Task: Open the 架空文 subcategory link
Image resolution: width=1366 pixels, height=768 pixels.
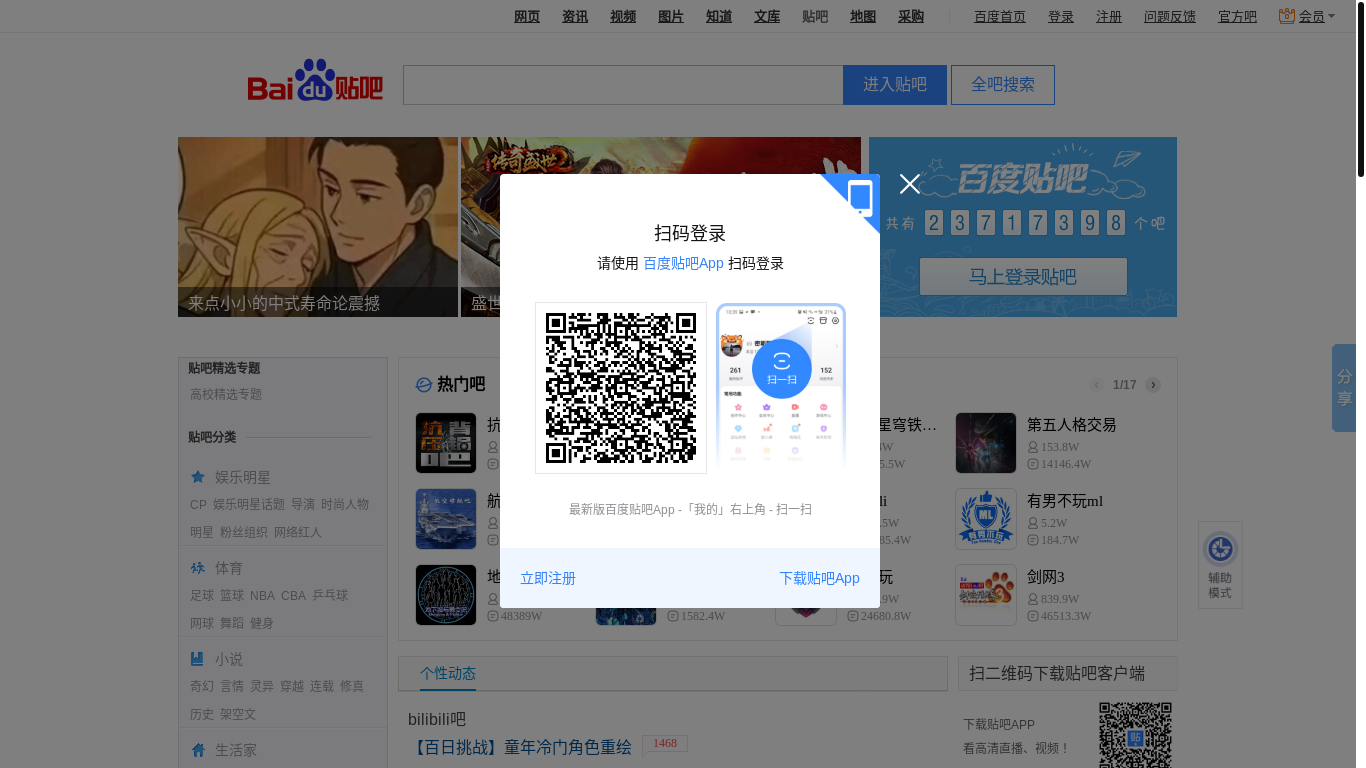Action: point(238,715)
